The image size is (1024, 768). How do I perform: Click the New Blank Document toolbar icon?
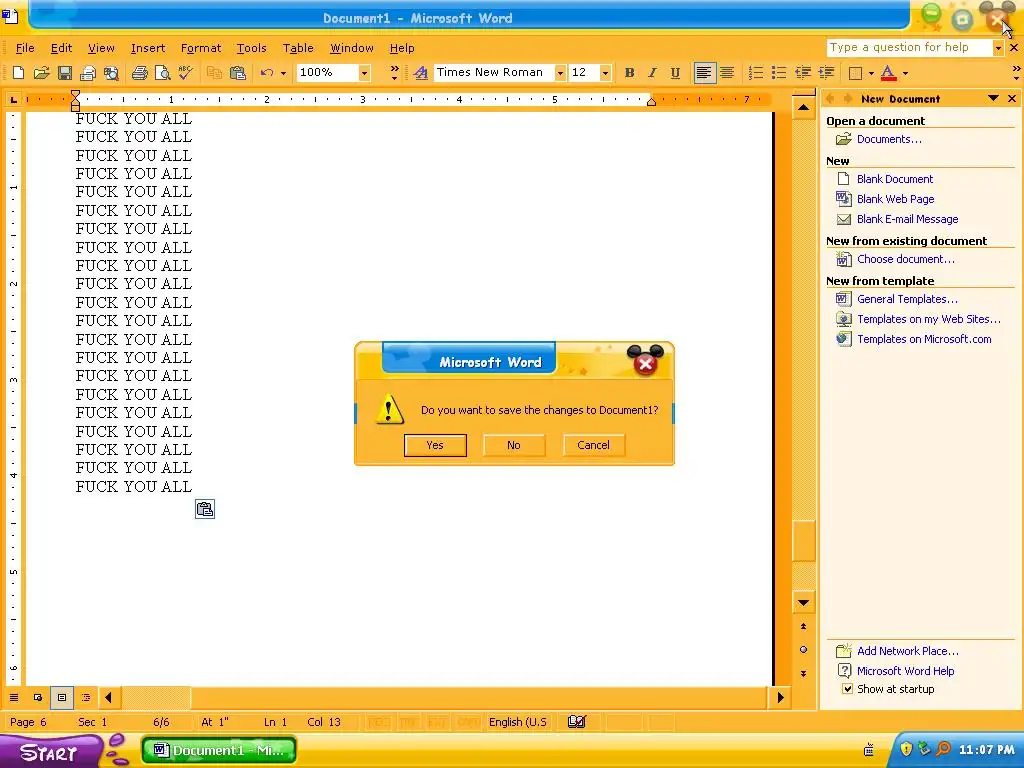pos(18,72)
